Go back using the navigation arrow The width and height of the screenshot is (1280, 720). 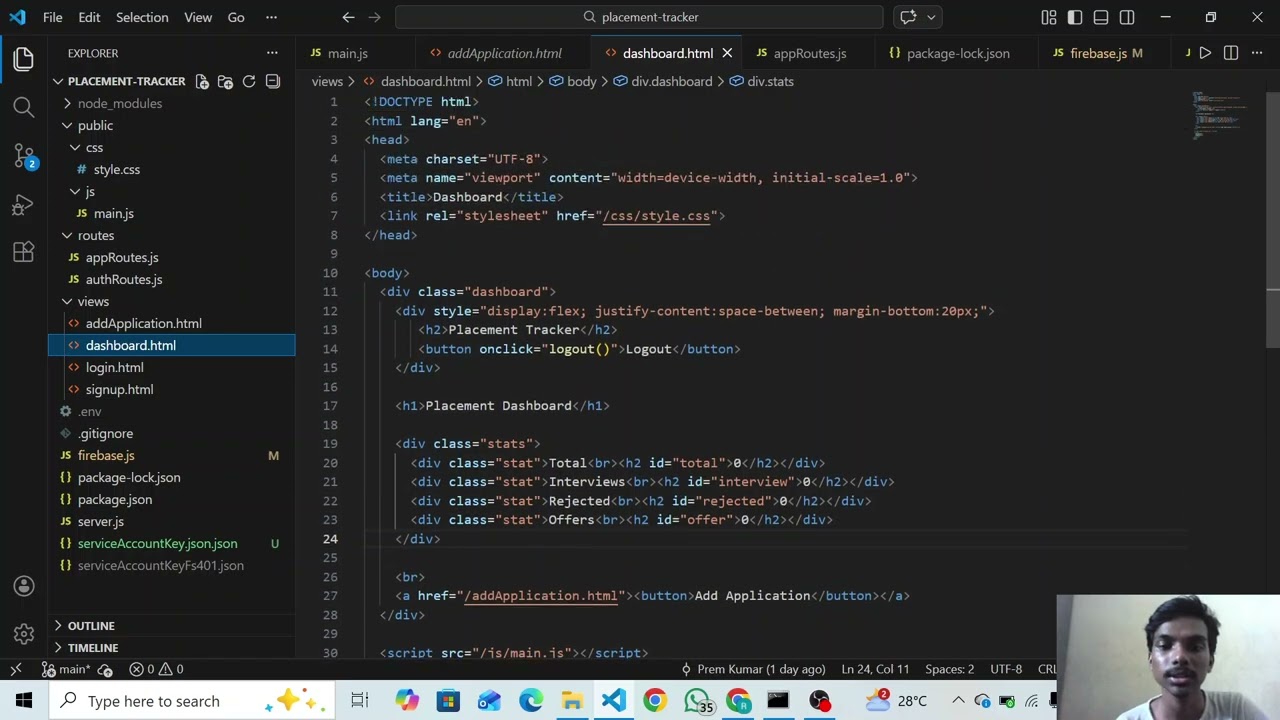coord(348,17)
